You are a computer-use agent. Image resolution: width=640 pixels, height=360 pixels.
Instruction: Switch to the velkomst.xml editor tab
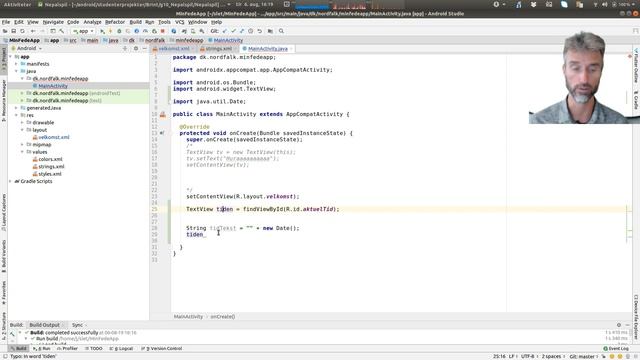pyautogui.click(x=173, y=49)
